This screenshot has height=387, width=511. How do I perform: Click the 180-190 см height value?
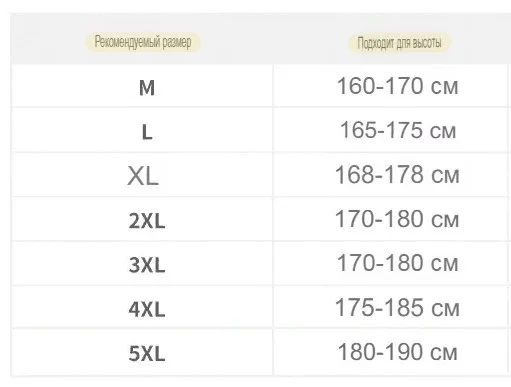click(x=398, y=352)
